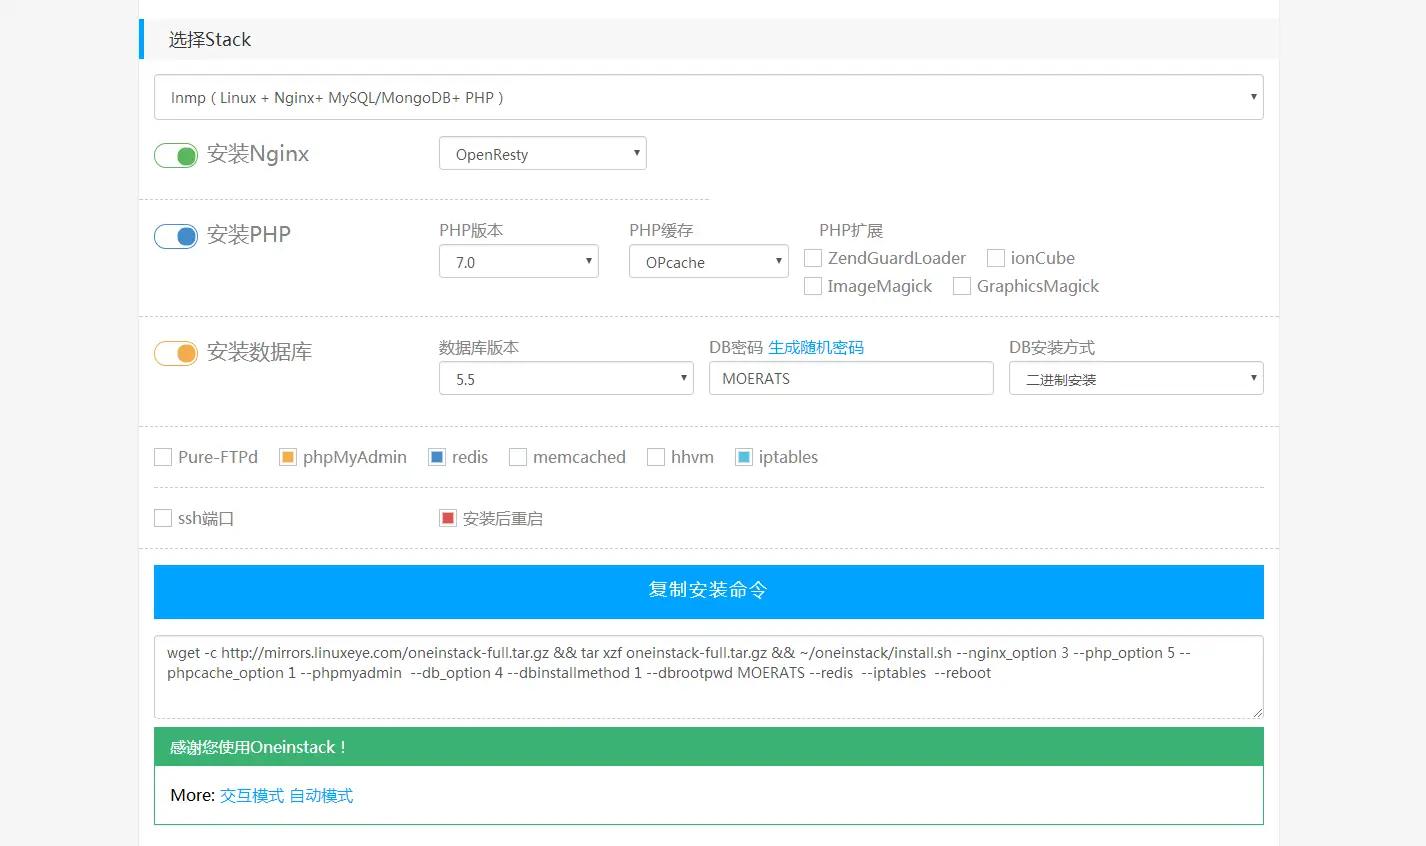Viewport: 1426px width, 846px height.
Task: Click the DB密码 input field
Action: [850, 379]
